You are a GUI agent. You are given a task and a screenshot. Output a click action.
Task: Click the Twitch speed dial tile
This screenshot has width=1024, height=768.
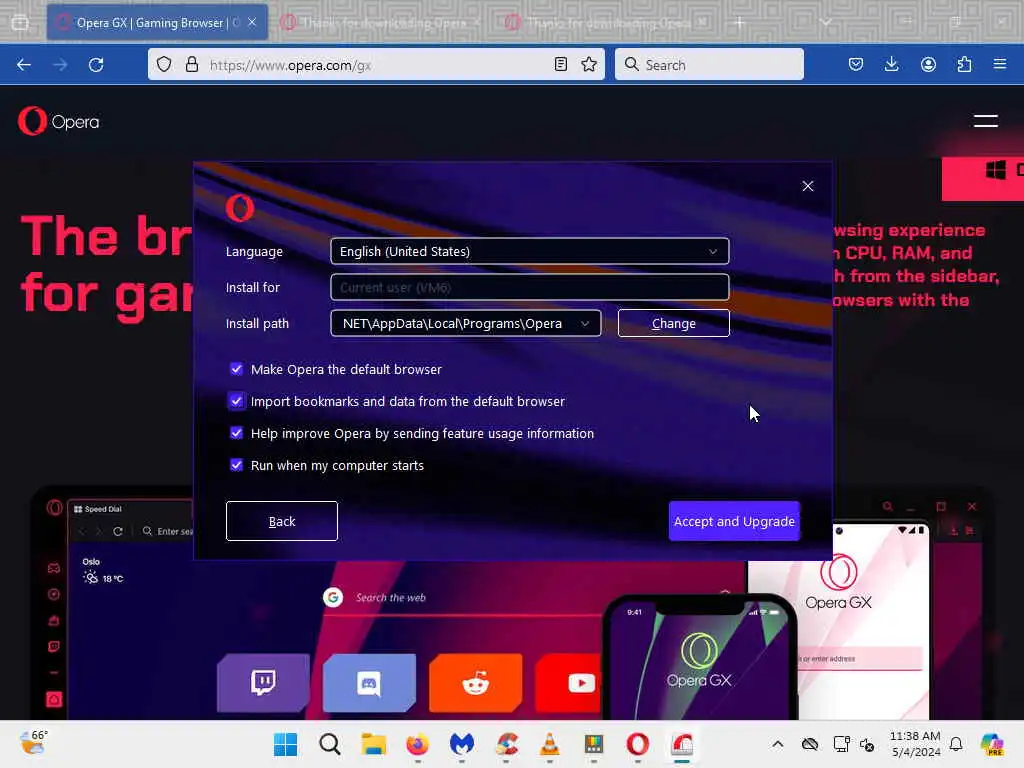[x=263, y=682]
